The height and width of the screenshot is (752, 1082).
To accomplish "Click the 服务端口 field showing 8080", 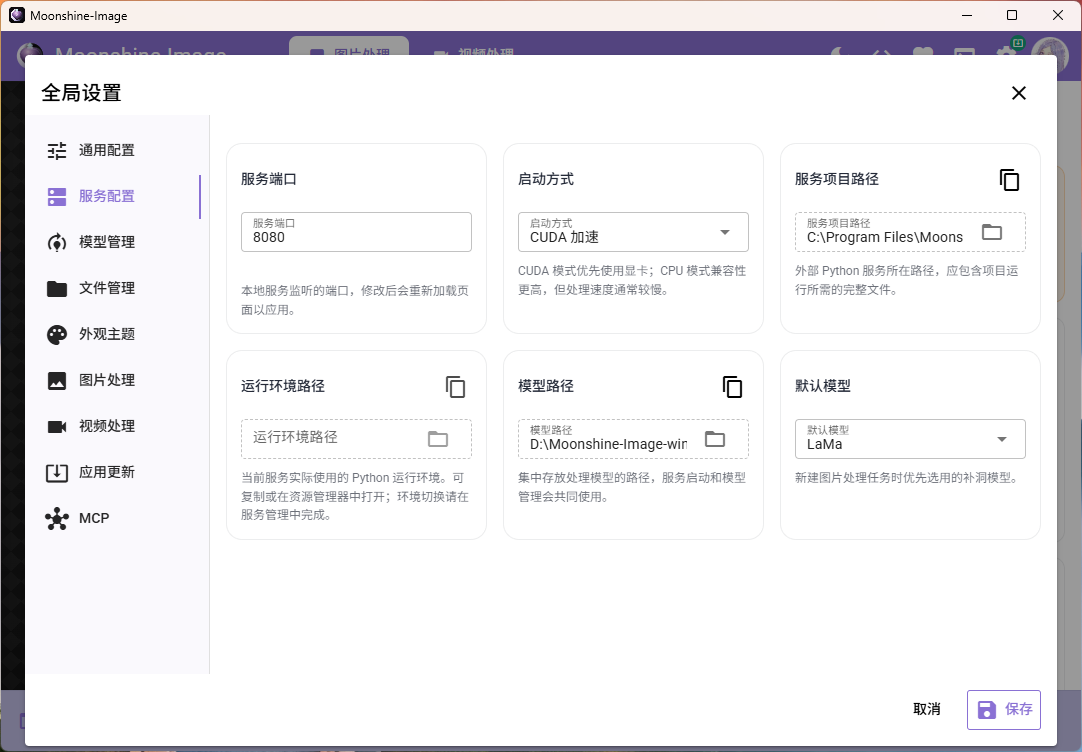I will (x=356, y=232).
